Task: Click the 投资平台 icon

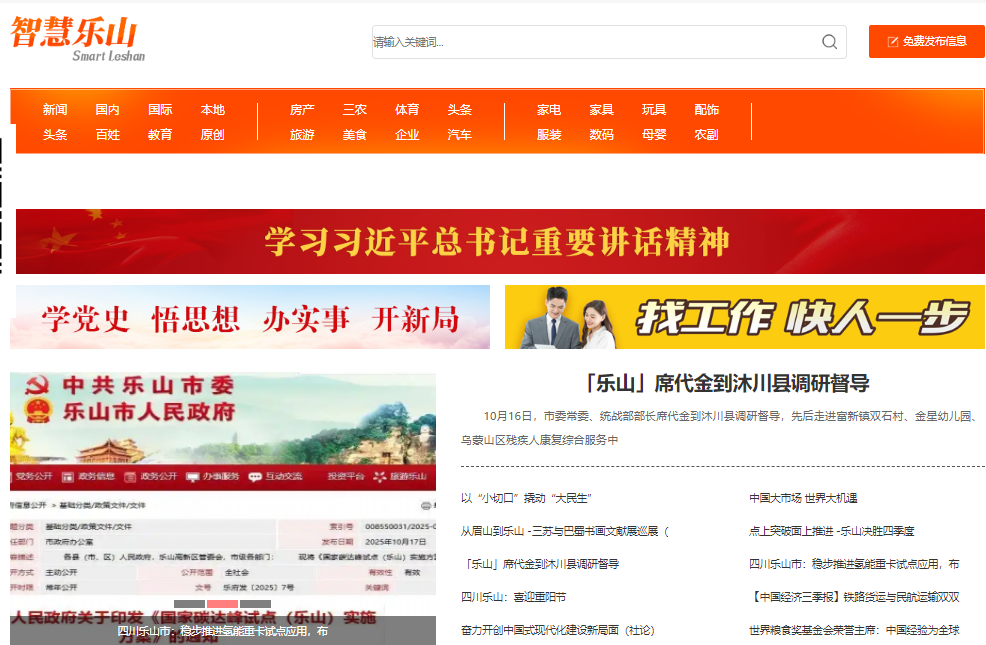Action: pyautogui.click(x=346, y=477)
